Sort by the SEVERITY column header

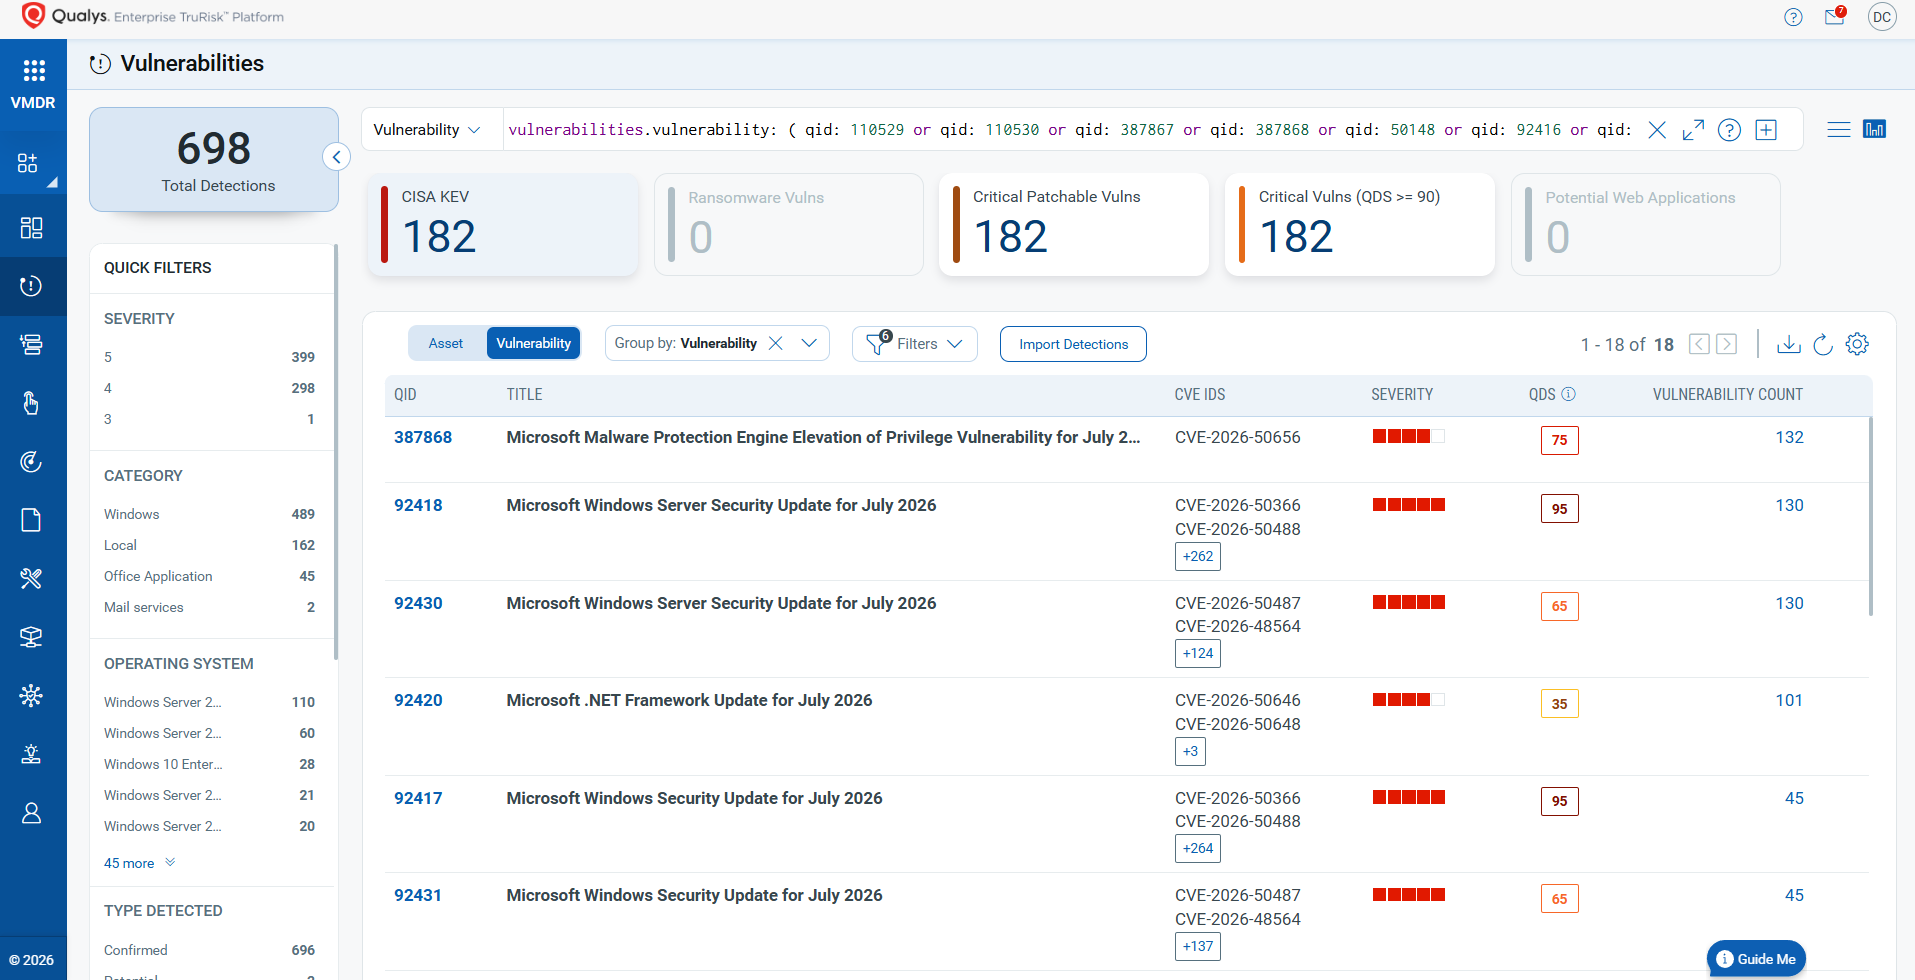click(1401, 395)
